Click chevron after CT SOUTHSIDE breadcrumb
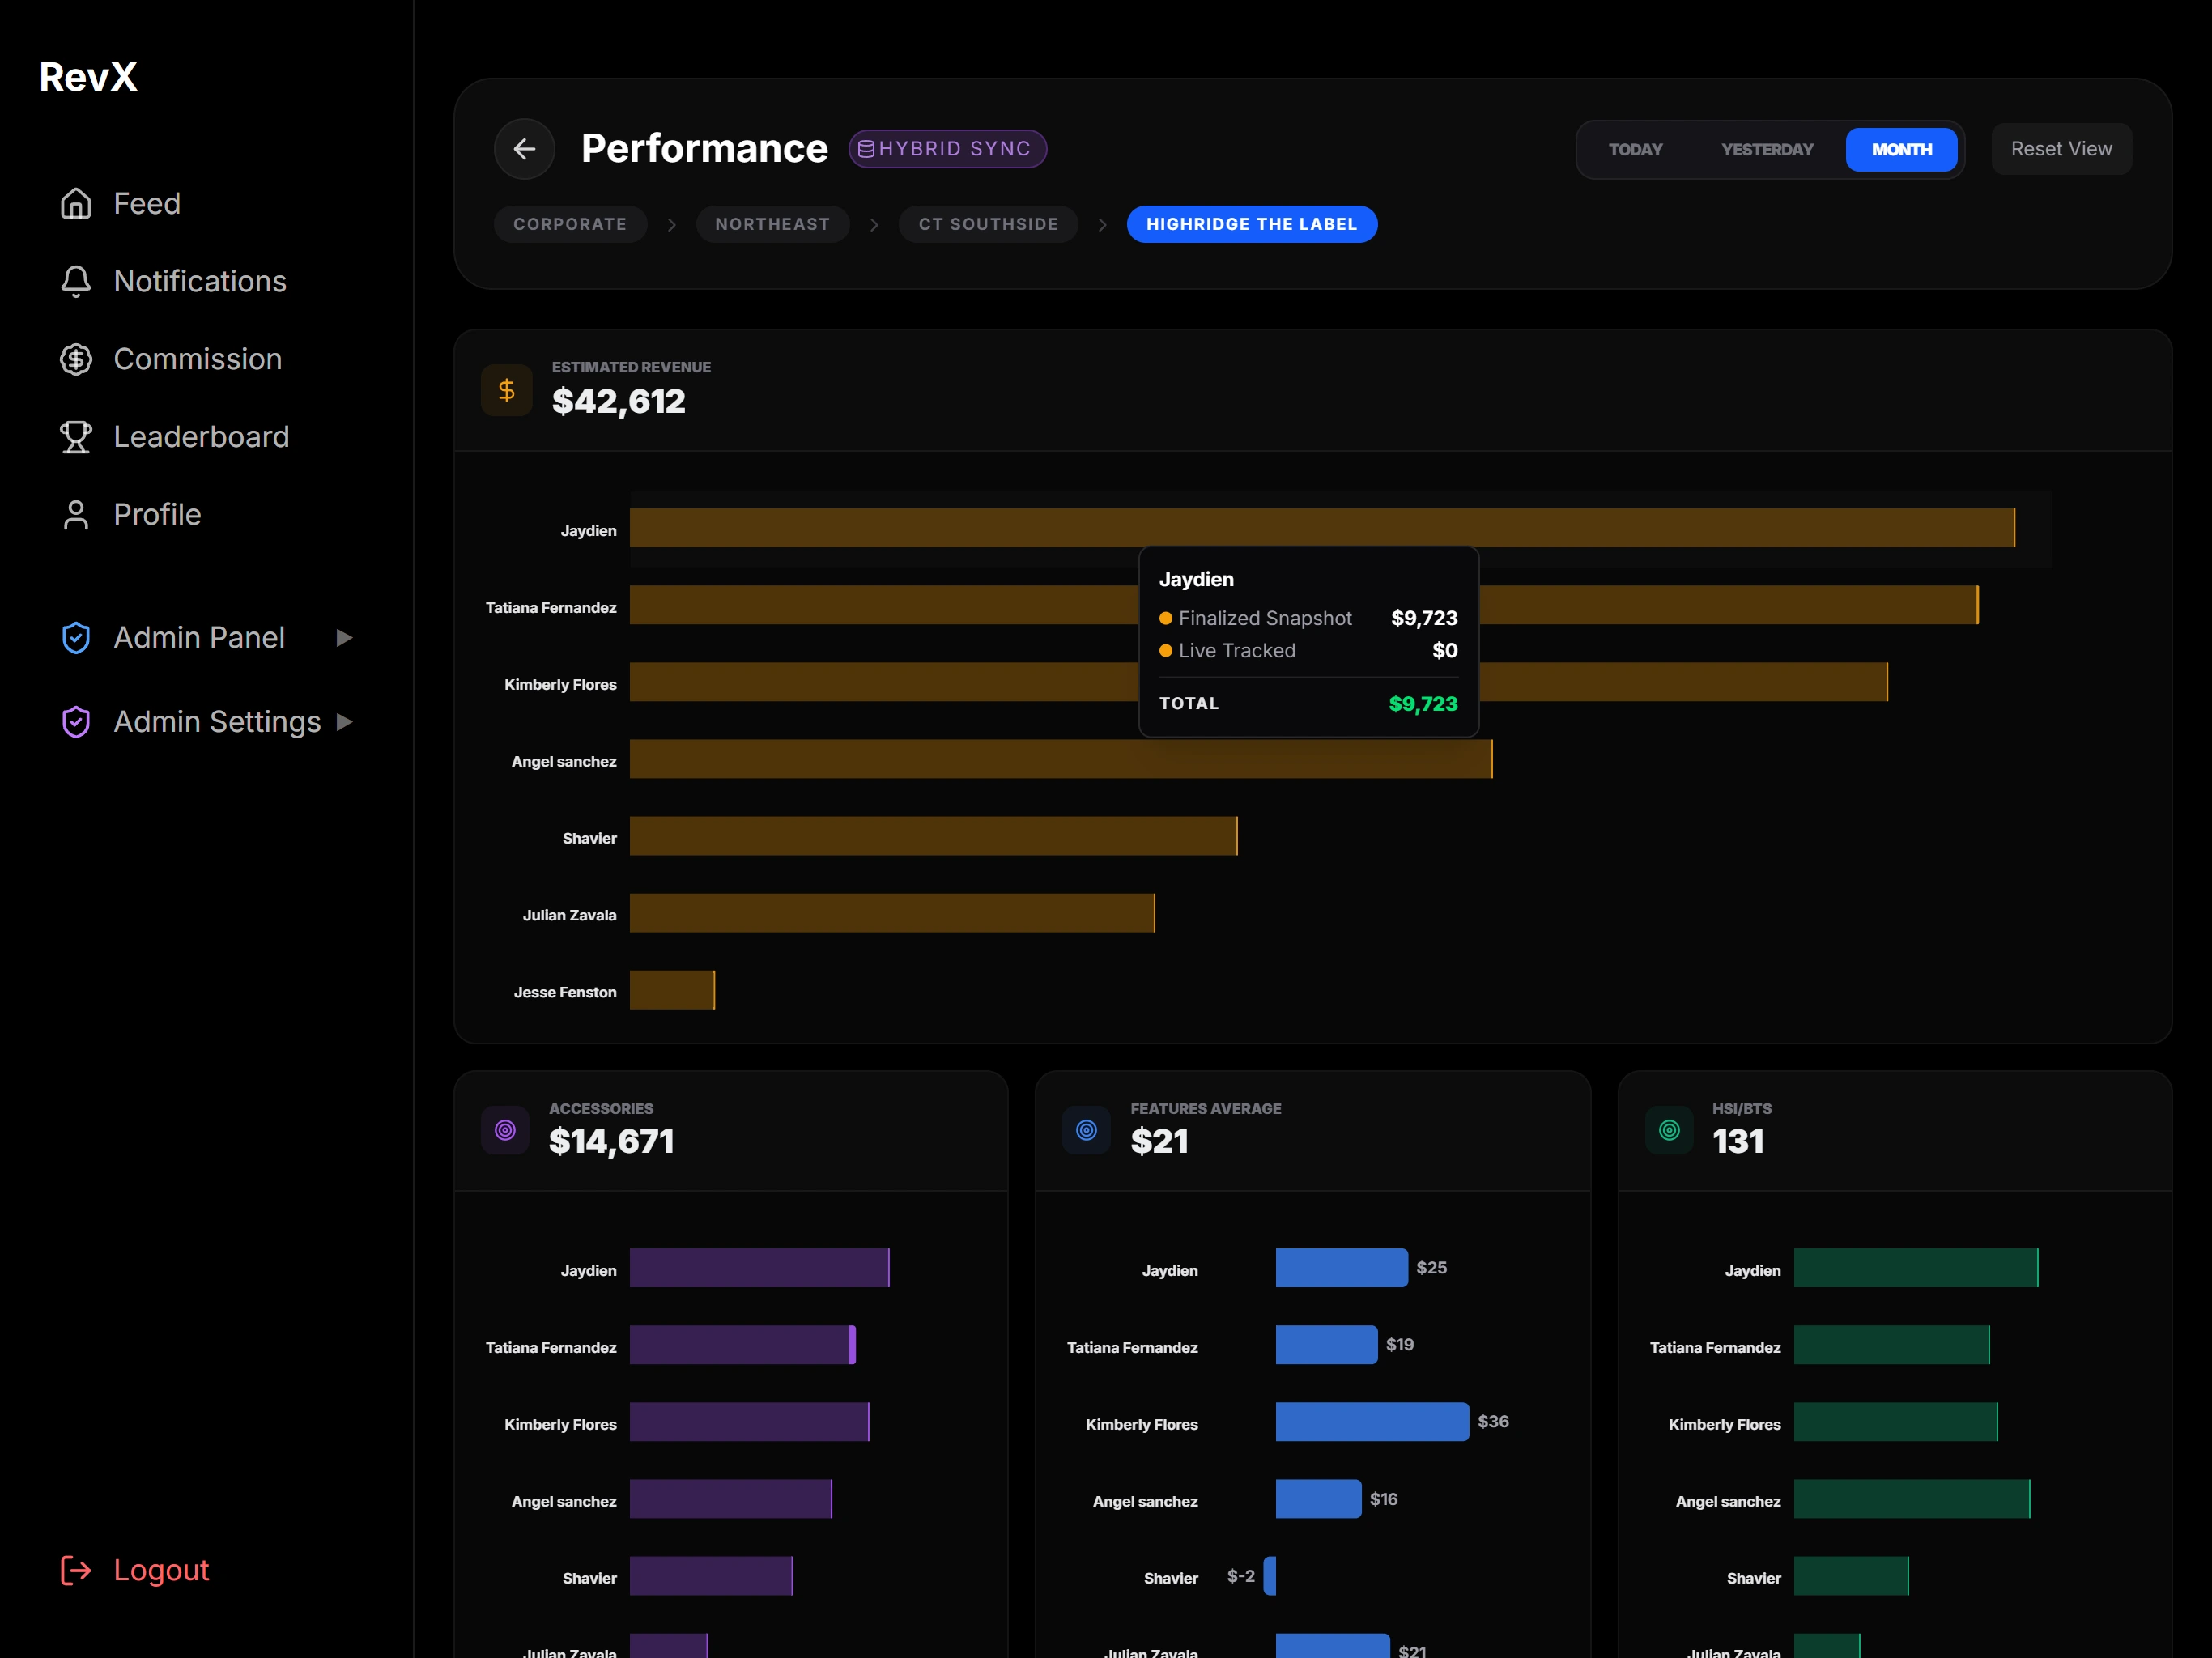 click(x=1103, y=225)
